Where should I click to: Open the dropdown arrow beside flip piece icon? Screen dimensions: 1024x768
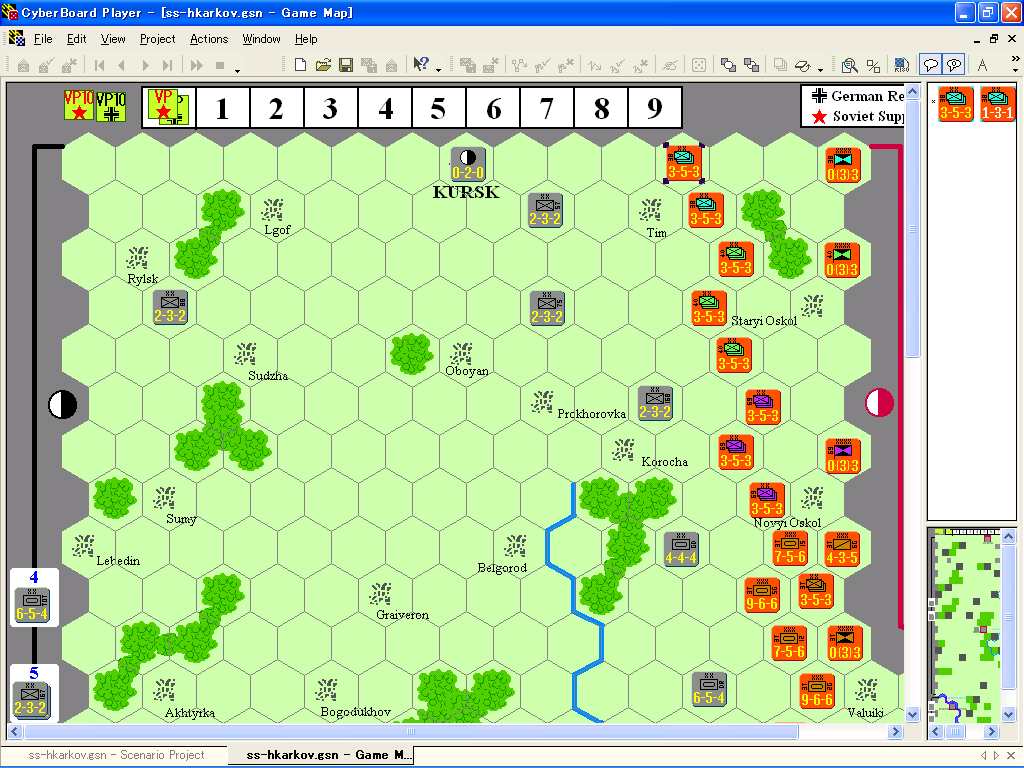(820, 69)
